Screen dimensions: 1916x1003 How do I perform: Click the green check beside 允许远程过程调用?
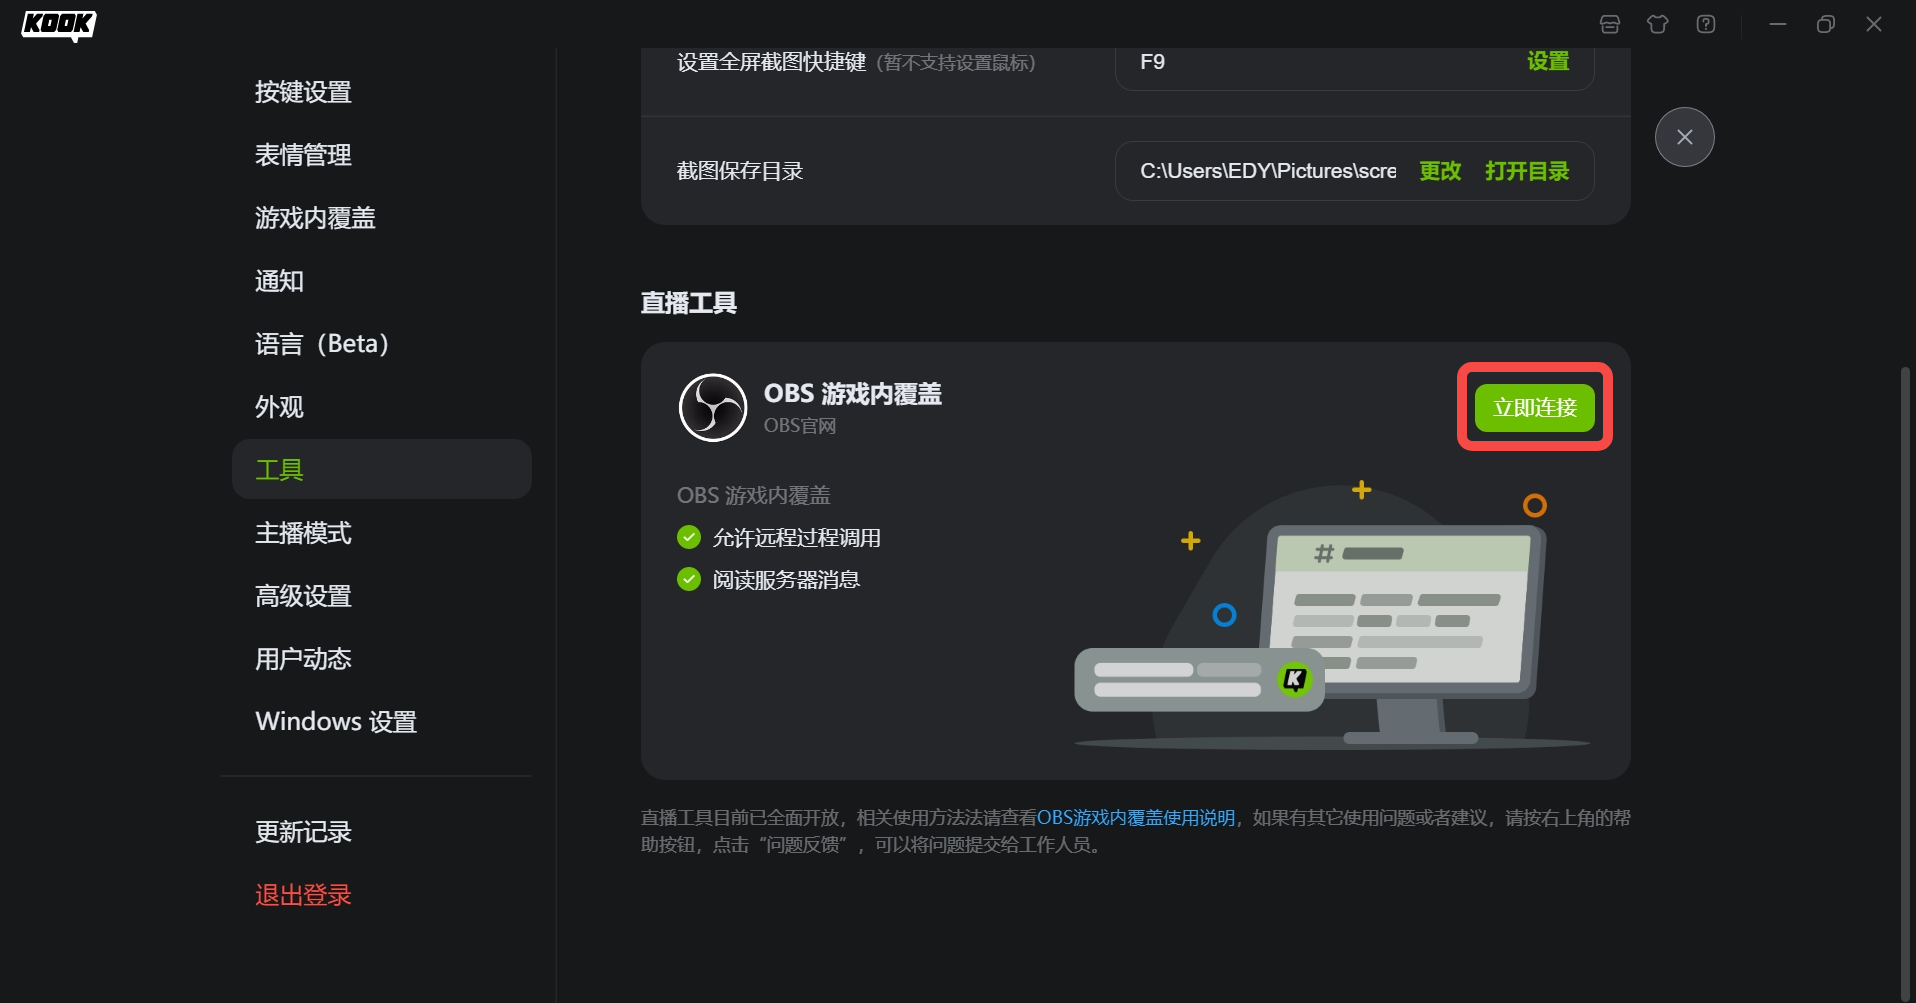point(689,538)
